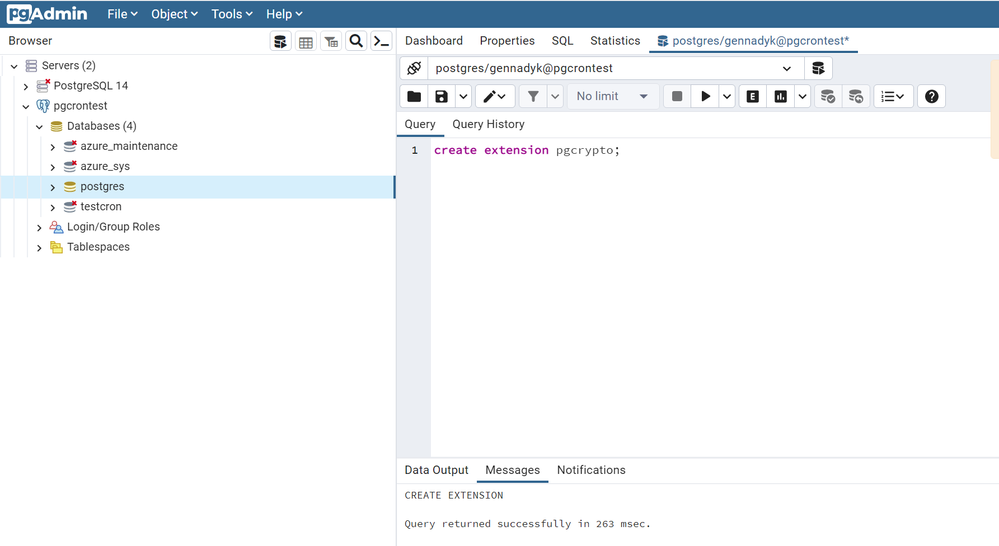
Task: Click the connection status icon
Action: pyautogui.click(x=414, y=68)
